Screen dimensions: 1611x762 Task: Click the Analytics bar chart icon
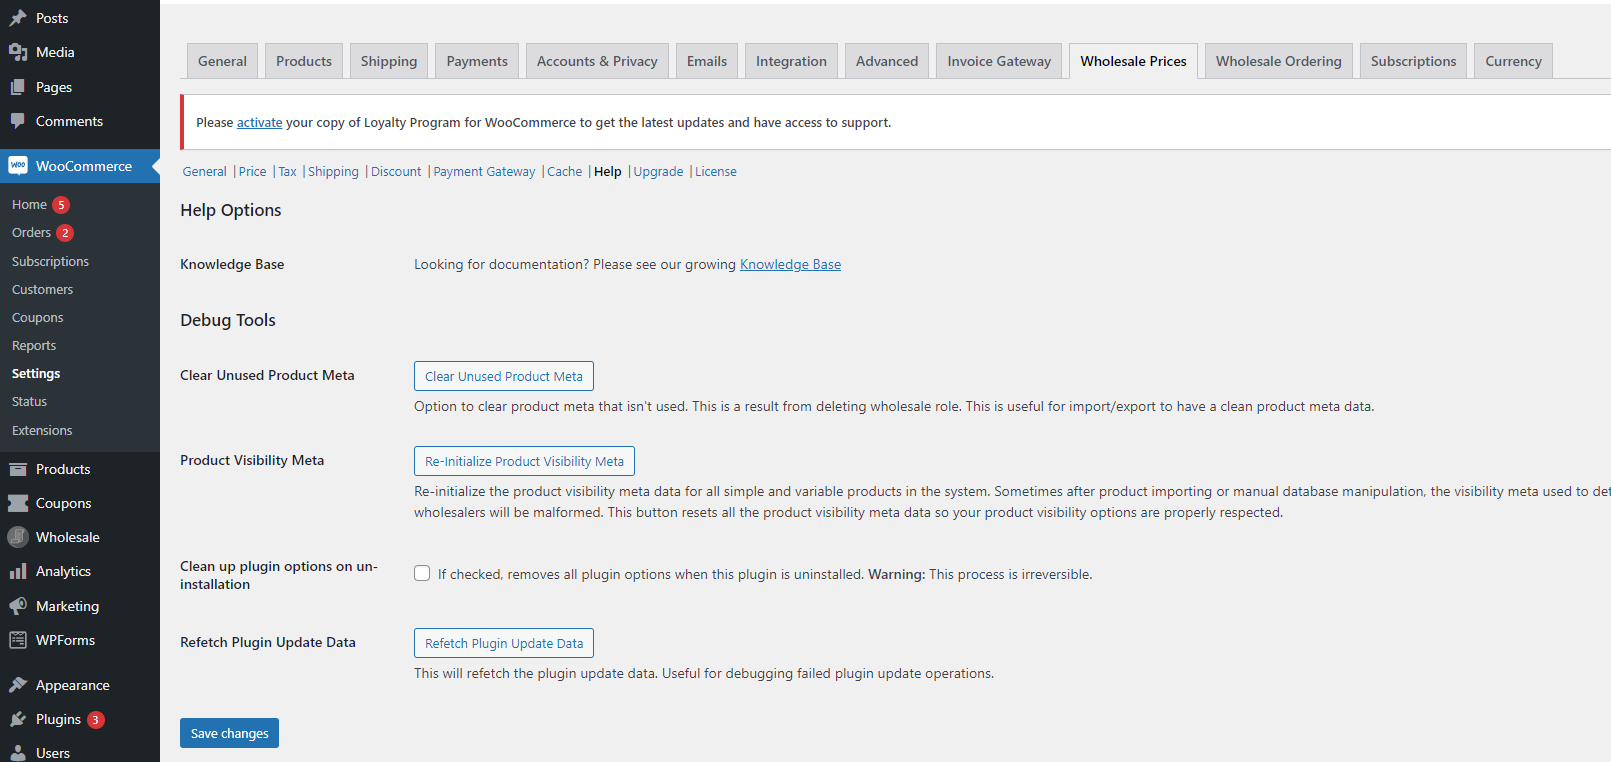[18, 571]
